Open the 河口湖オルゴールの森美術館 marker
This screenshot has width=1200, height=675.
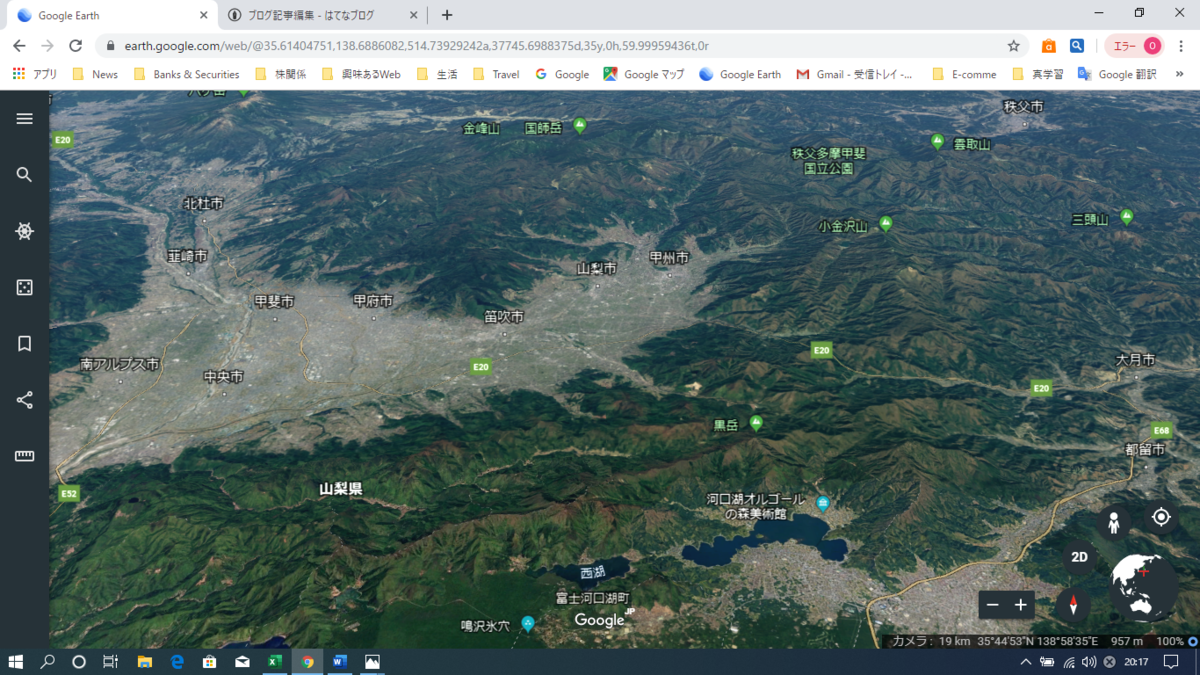pyautogui.click(x=823, y=502)
